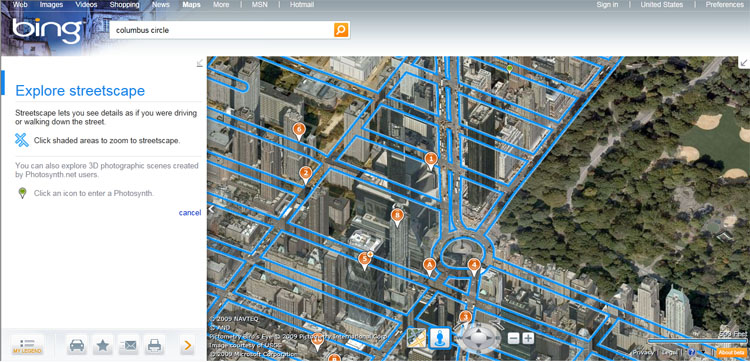
Task: Click Sign in
Action: pyautogui.click(x=607, y=5)
